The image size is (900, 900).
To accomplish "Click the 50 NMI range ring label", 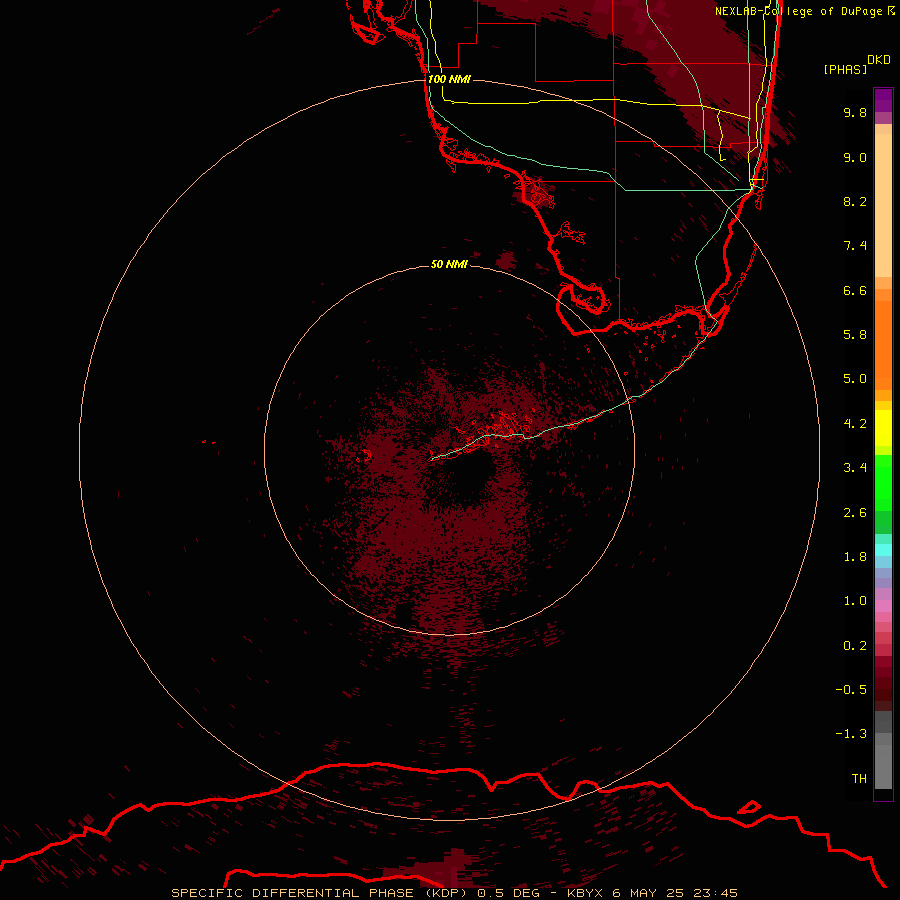I will pyautogui.click(x=449, y=264).
